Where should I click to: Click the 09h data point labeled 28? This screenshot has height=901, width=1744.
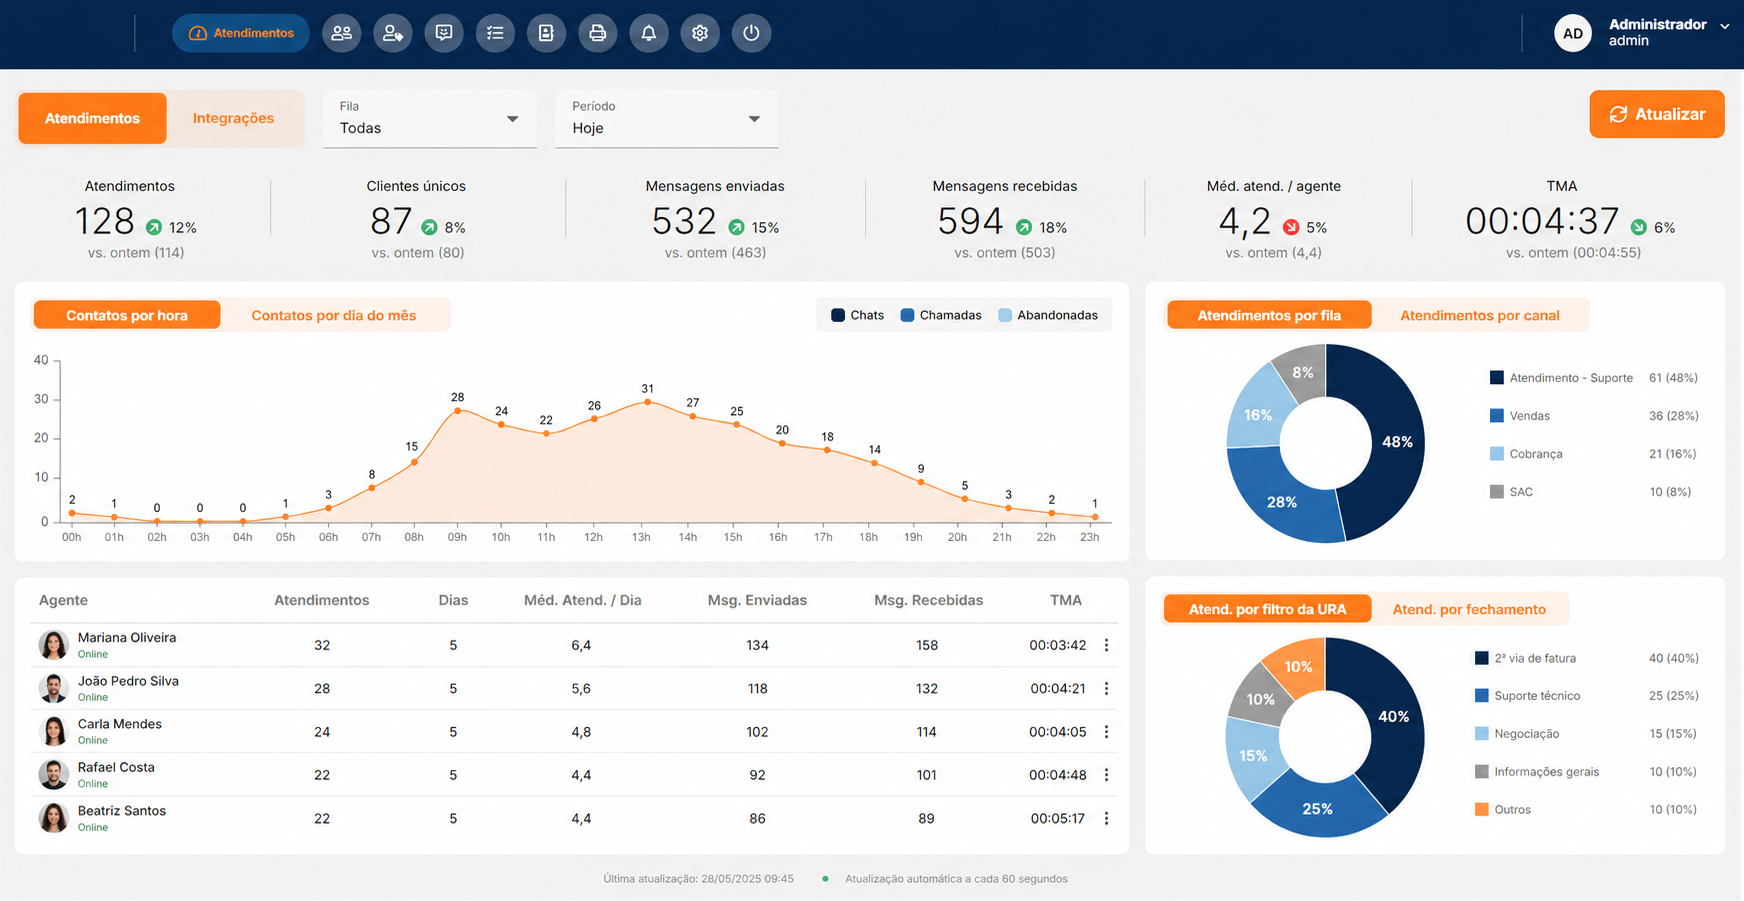458,411
